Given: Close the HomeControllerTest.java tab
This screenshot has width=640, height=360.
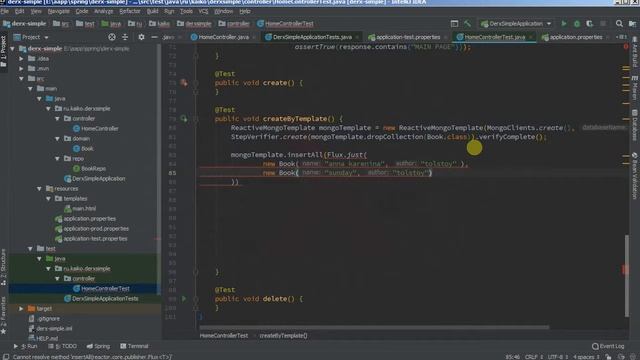Looking at the screenshot, I should 531,37.
